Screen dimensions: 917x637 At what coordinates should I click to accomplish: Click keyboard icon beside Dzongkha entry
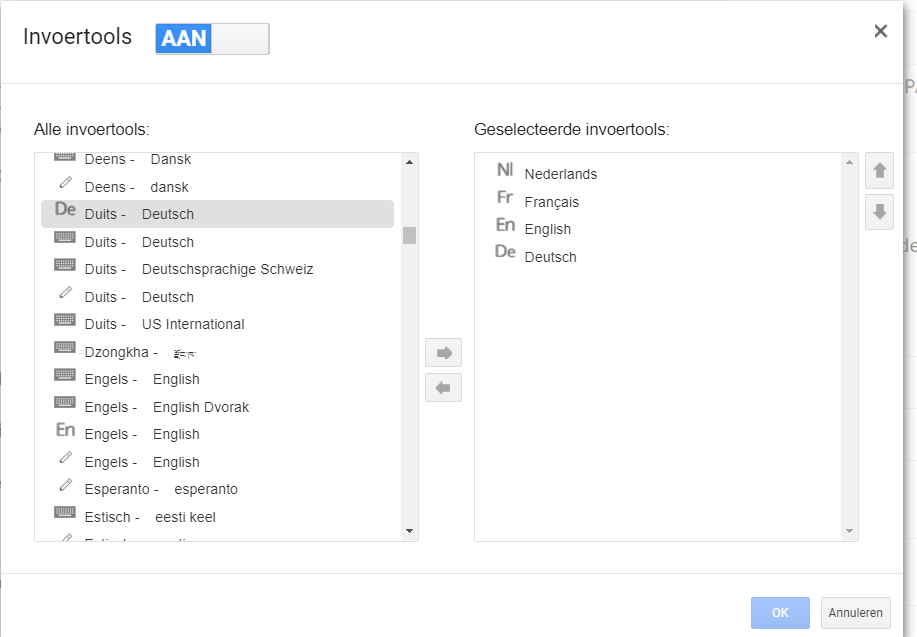[x=65, y=347]
